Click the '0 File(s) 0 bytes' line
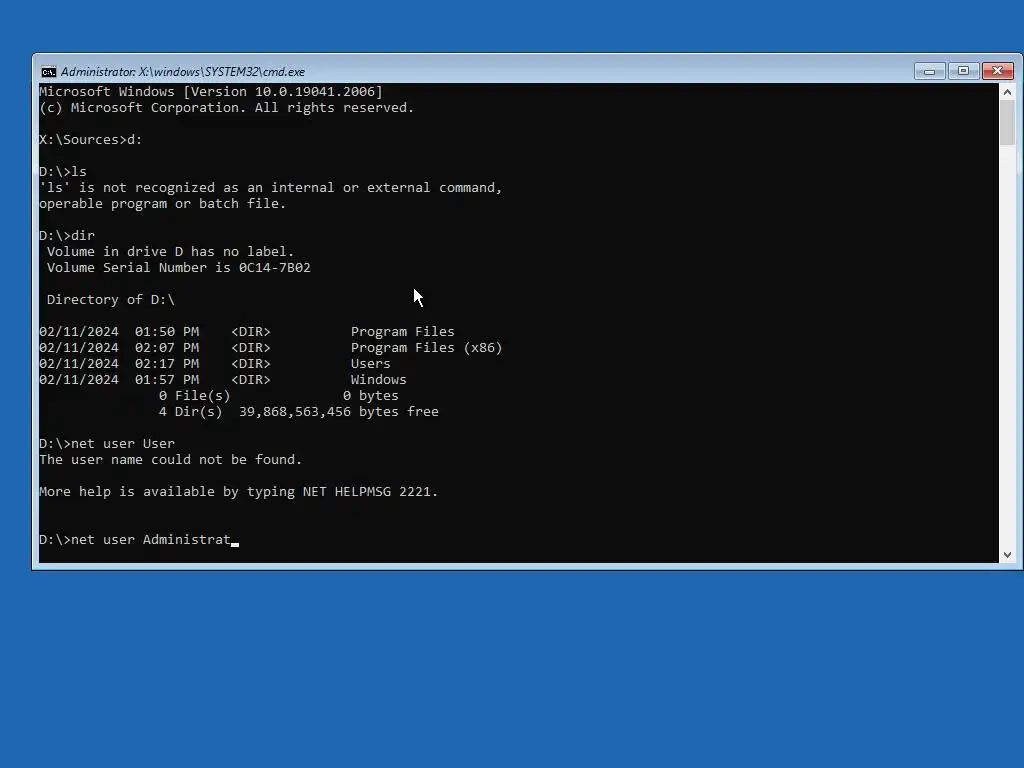 pos(278,396)
